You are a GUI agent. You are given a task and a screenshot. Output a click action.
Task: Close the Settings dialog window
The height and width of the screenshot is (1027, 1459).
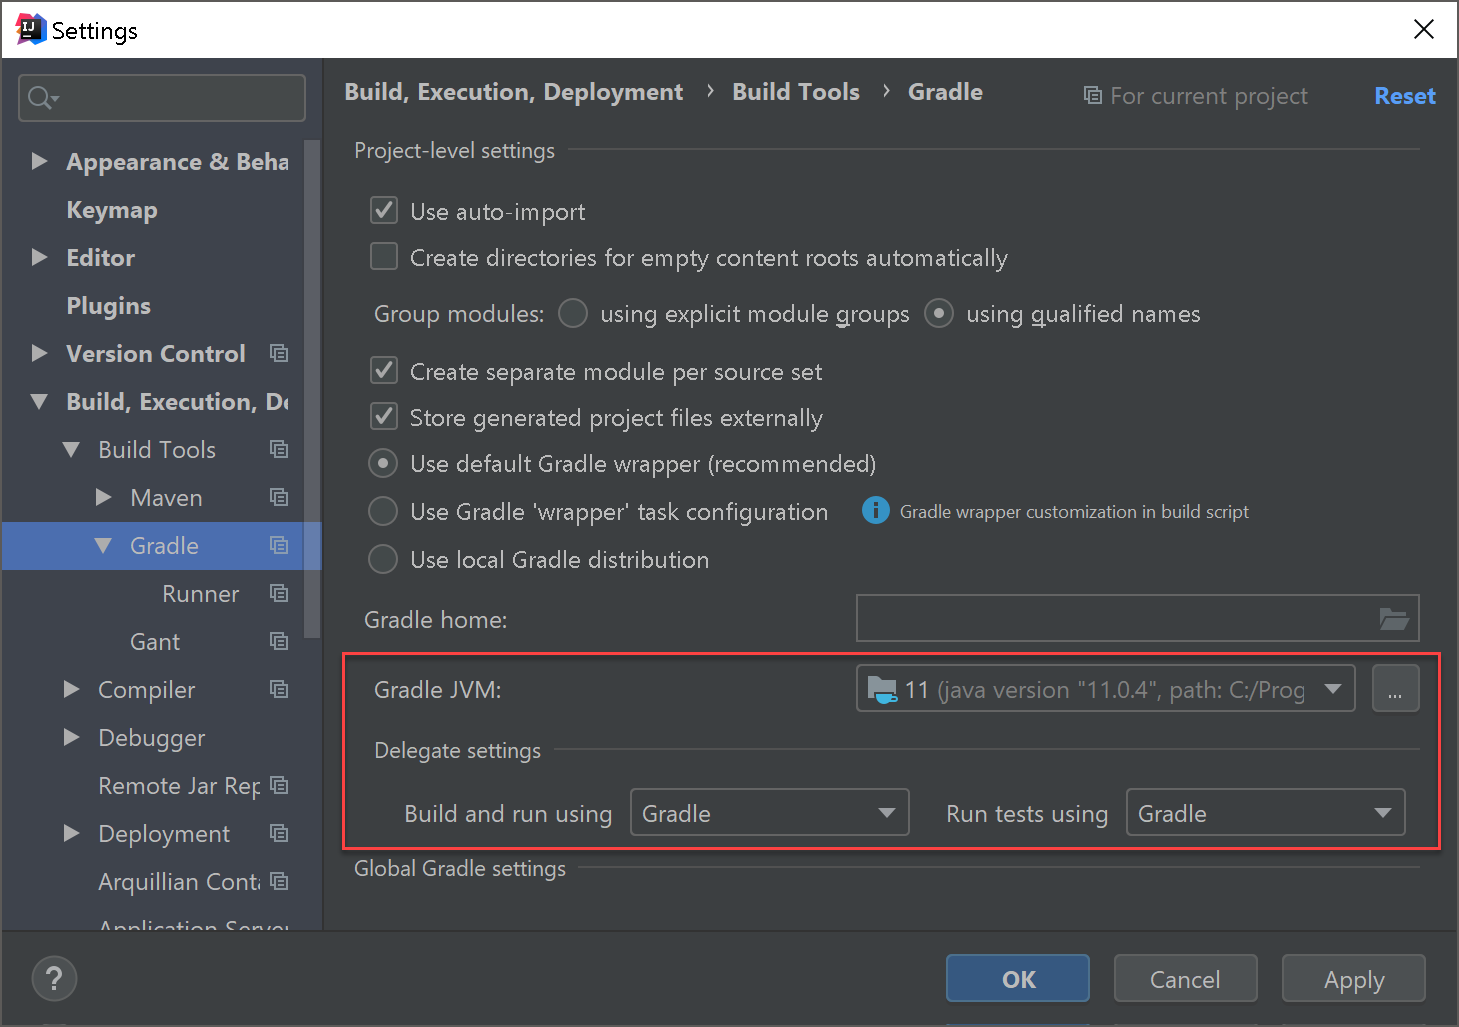point(1424,29)
